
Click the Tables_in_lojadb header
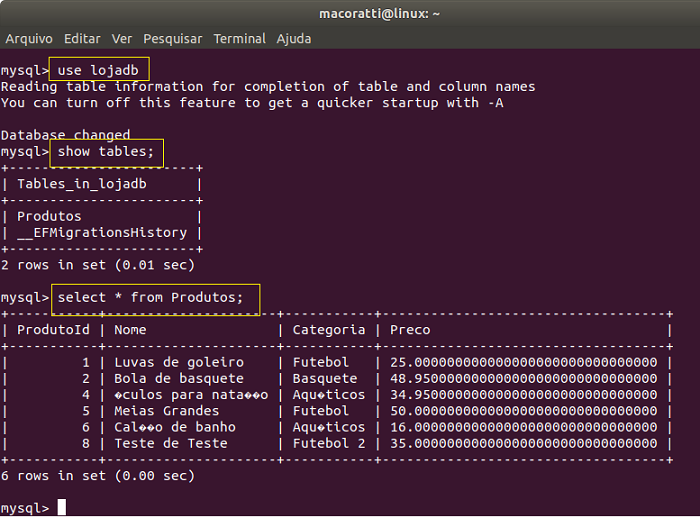point(82,184)
